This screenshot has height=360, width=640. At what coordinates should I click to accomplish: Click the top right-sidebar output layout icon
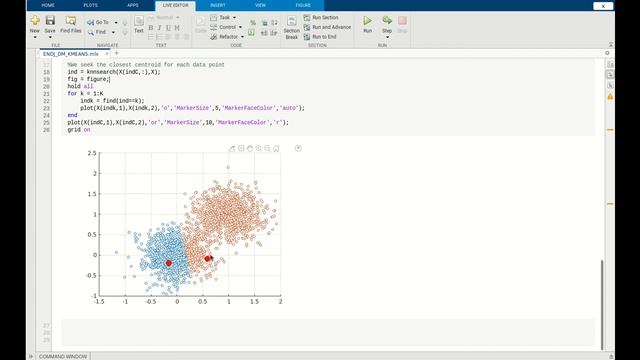610,64
